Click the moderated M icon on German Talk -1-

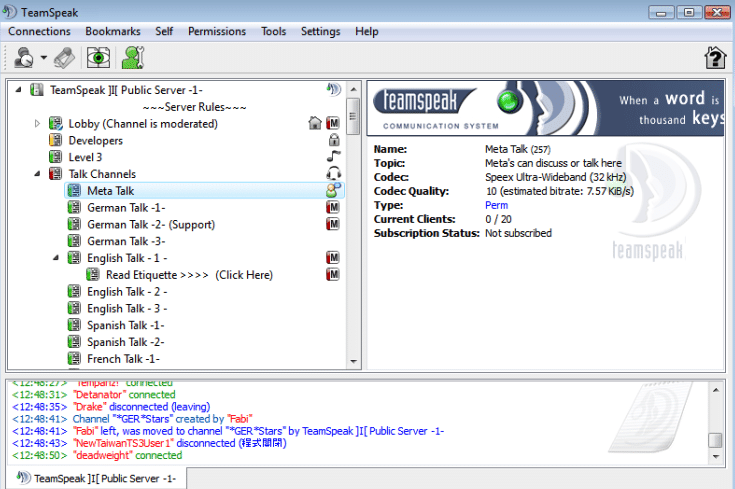(334, 208)
